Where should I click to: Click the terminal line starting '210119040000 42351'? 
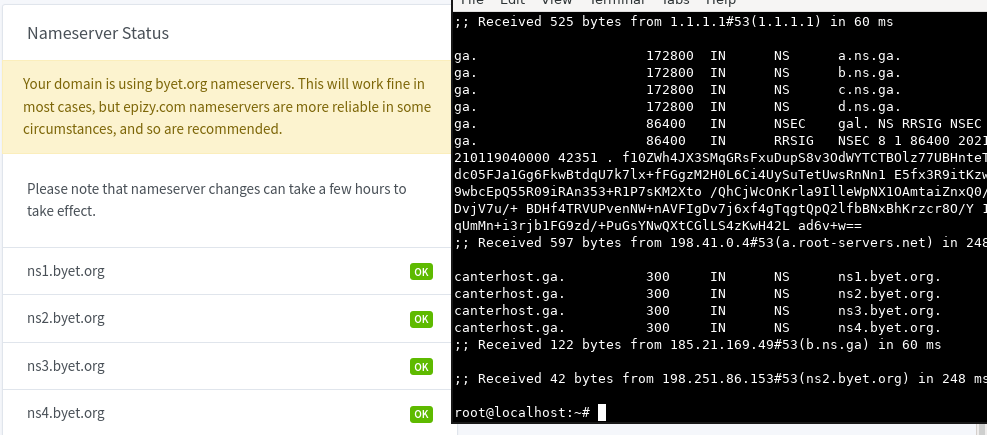(720, 157)
